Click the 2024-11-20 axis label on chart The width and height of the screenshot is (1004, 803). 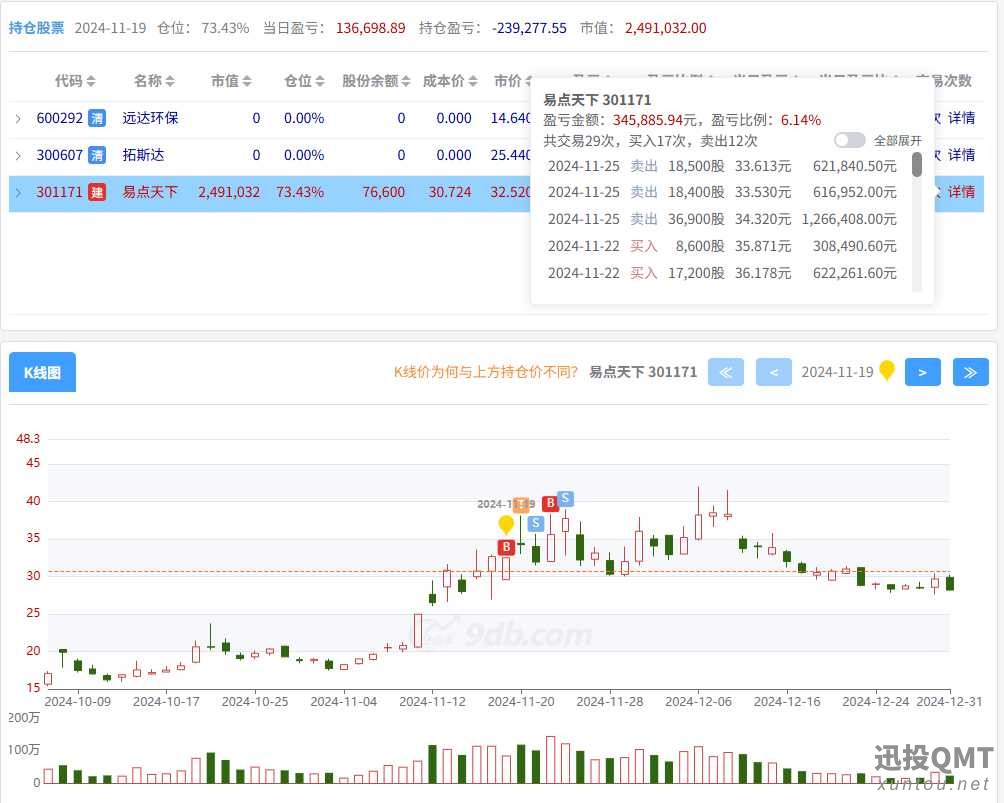(x=521, y=702)
